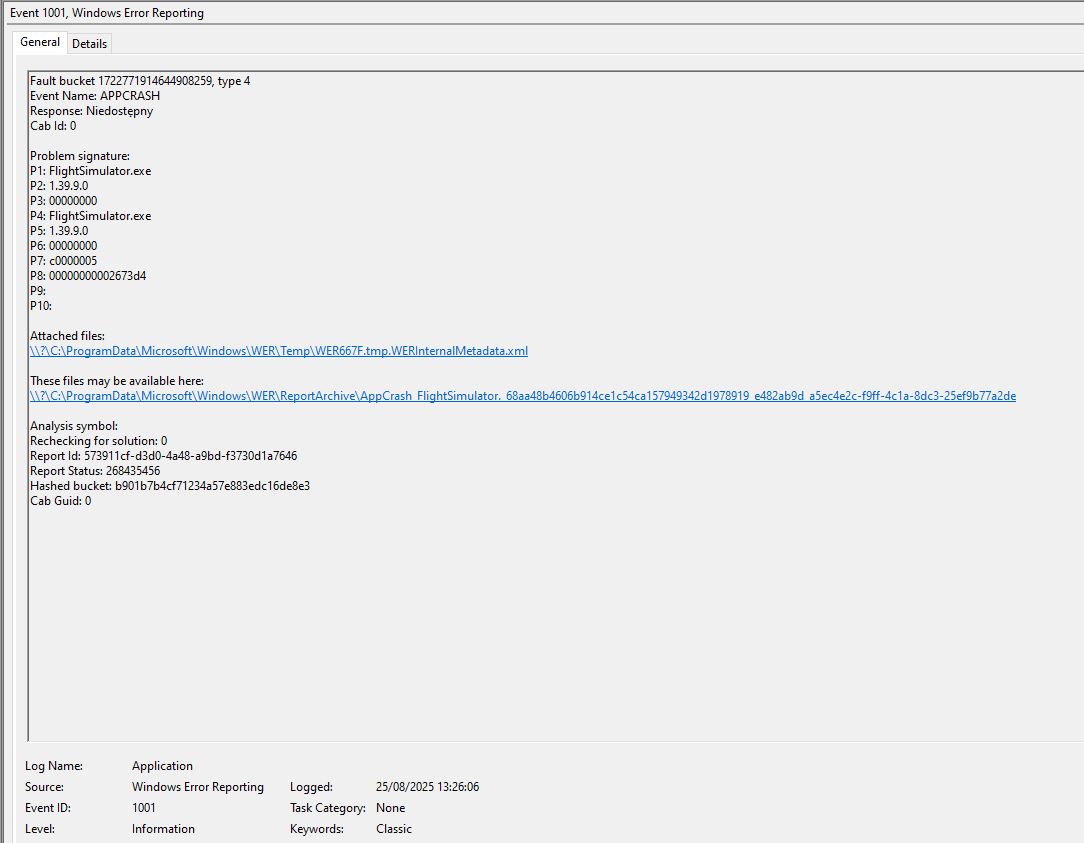The image size is (1084, 843).
Task: Open the WERInternalMetadata.xml attached file link
Action: [279, 351]
